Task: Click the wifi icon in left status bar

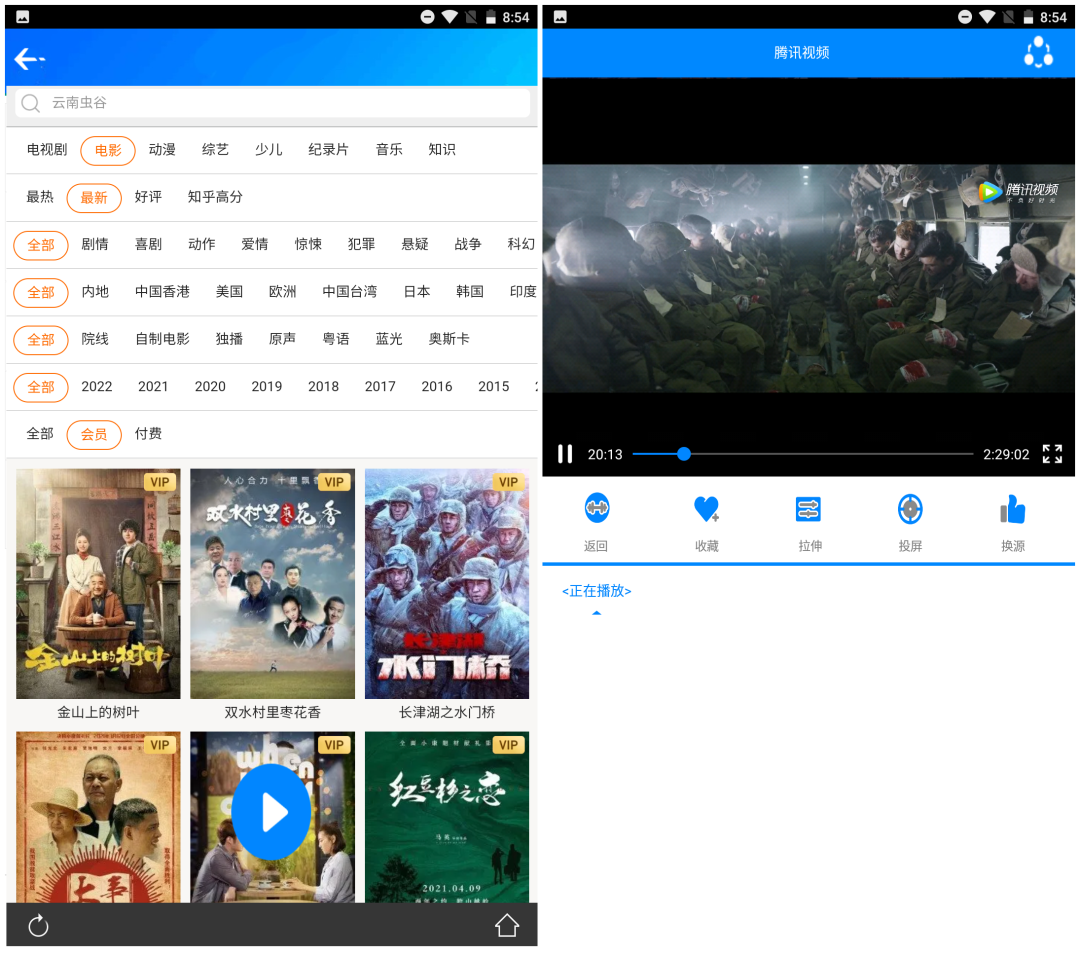Action: coord(450,17)
